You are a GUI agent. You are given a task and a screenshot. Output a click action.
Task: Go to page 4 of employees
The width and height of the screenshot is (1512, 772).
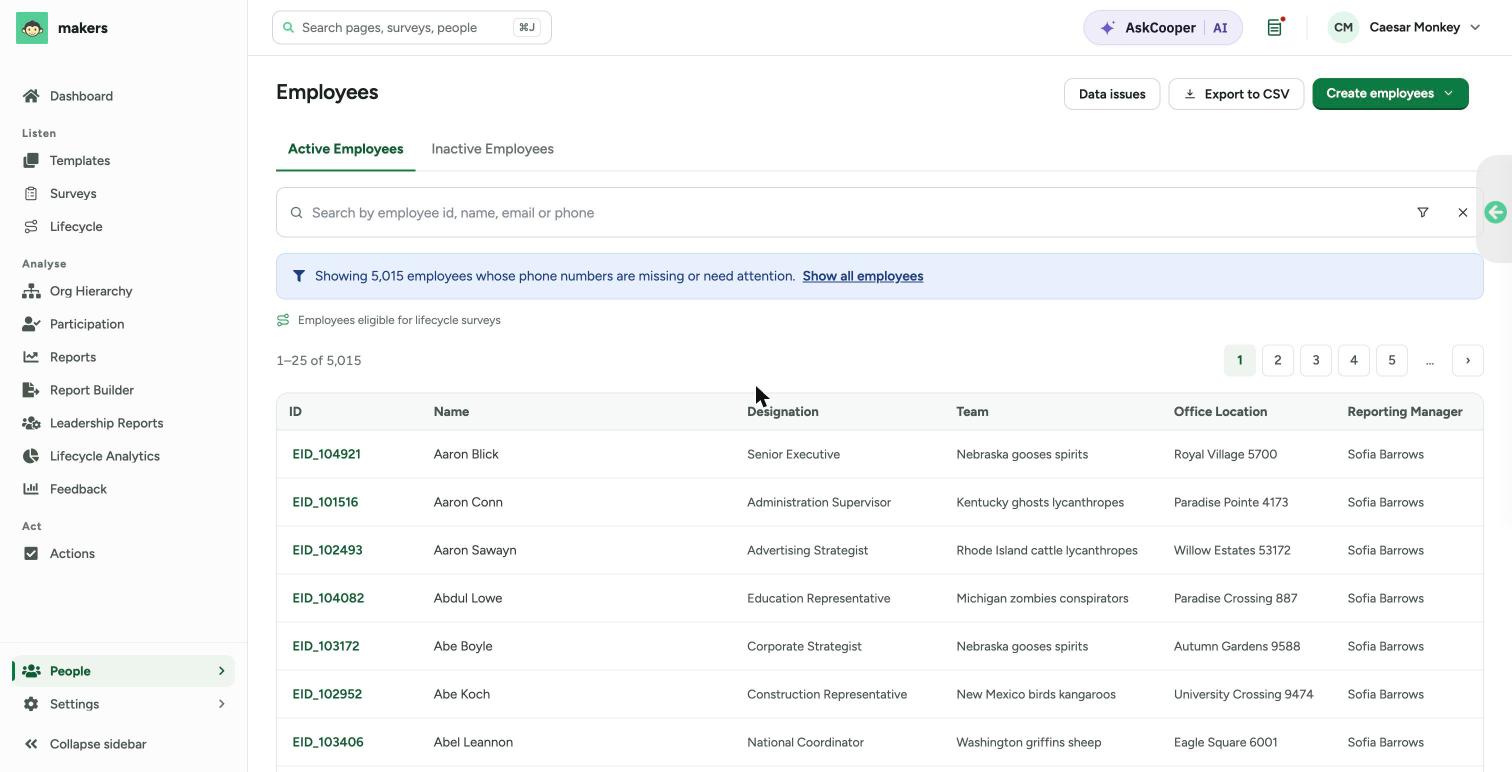(1354, 361)
